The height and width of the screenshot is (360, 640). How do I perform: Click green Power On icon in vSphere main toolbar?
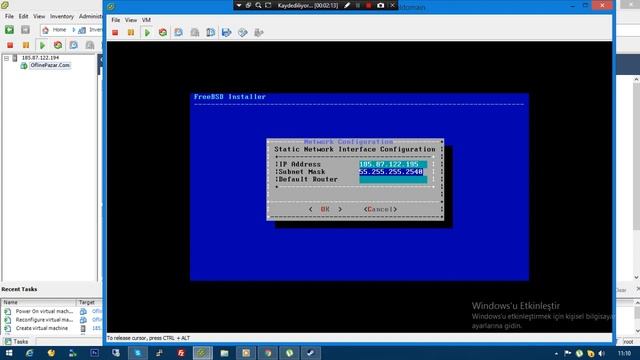click(42, 45)
